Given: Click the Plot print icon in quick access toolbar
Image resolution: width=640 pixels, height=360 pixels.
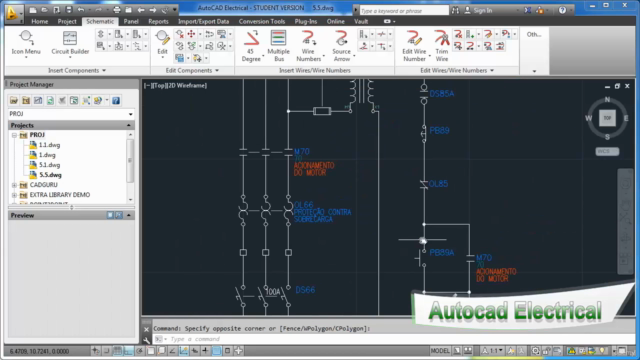Looking at the screenshot, I should coord(117,10).
